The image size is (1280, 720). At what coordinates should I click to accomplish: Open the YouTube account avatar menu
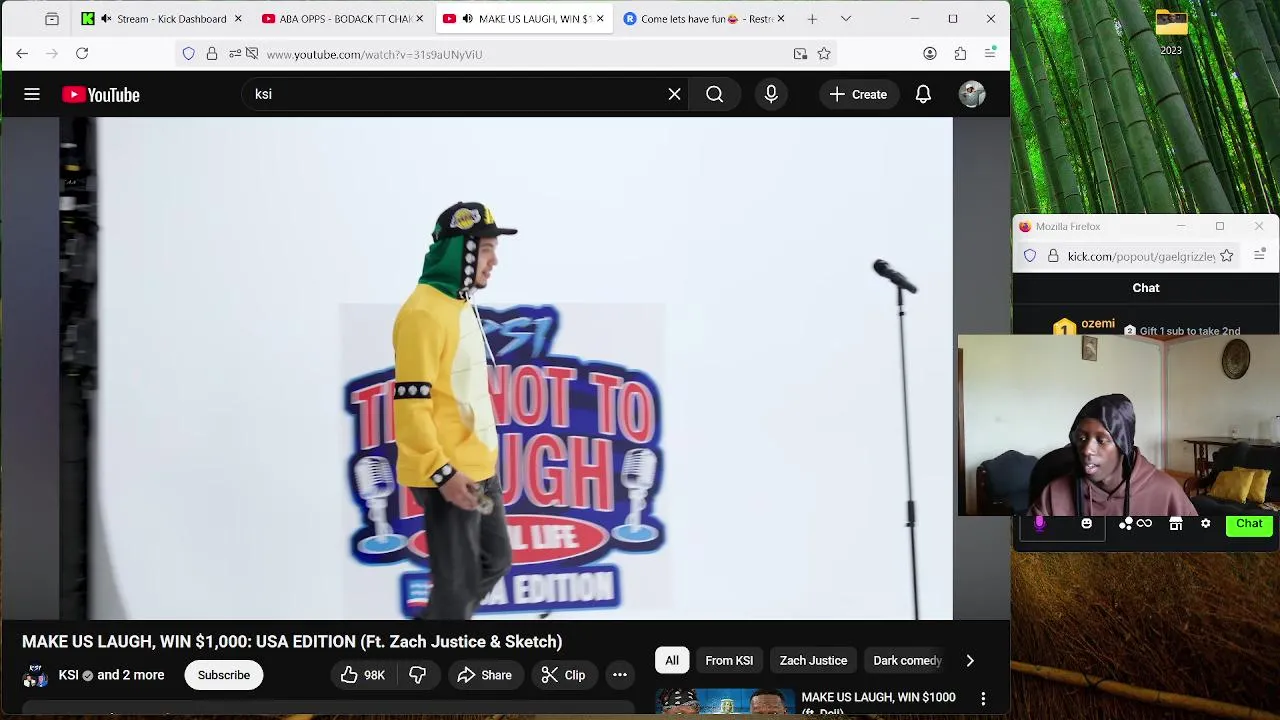(972, 94)
